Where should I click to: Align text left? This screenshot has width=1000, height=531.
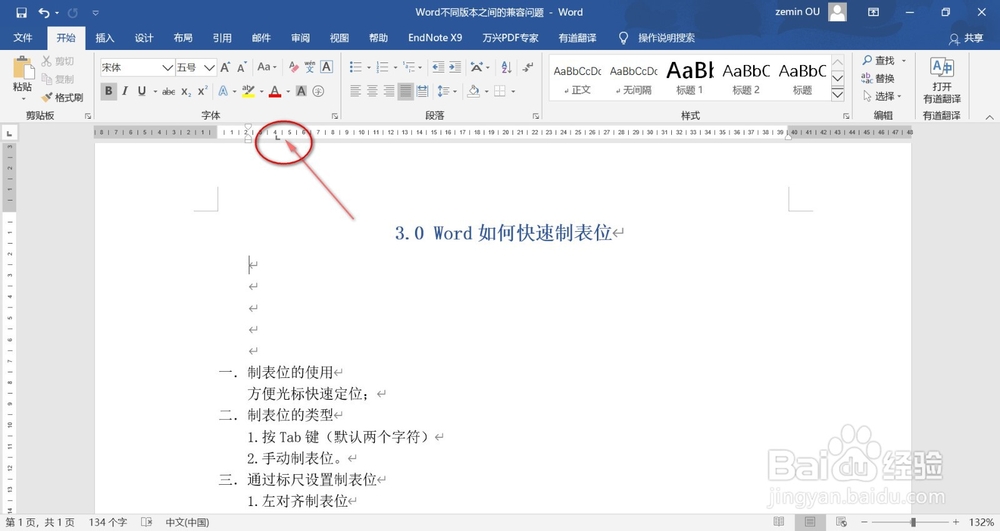point(356,92)
